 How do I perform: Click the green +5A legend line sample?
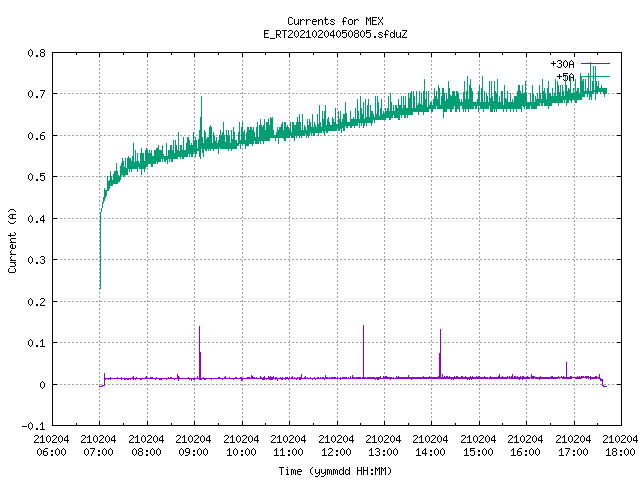(595, 76)
